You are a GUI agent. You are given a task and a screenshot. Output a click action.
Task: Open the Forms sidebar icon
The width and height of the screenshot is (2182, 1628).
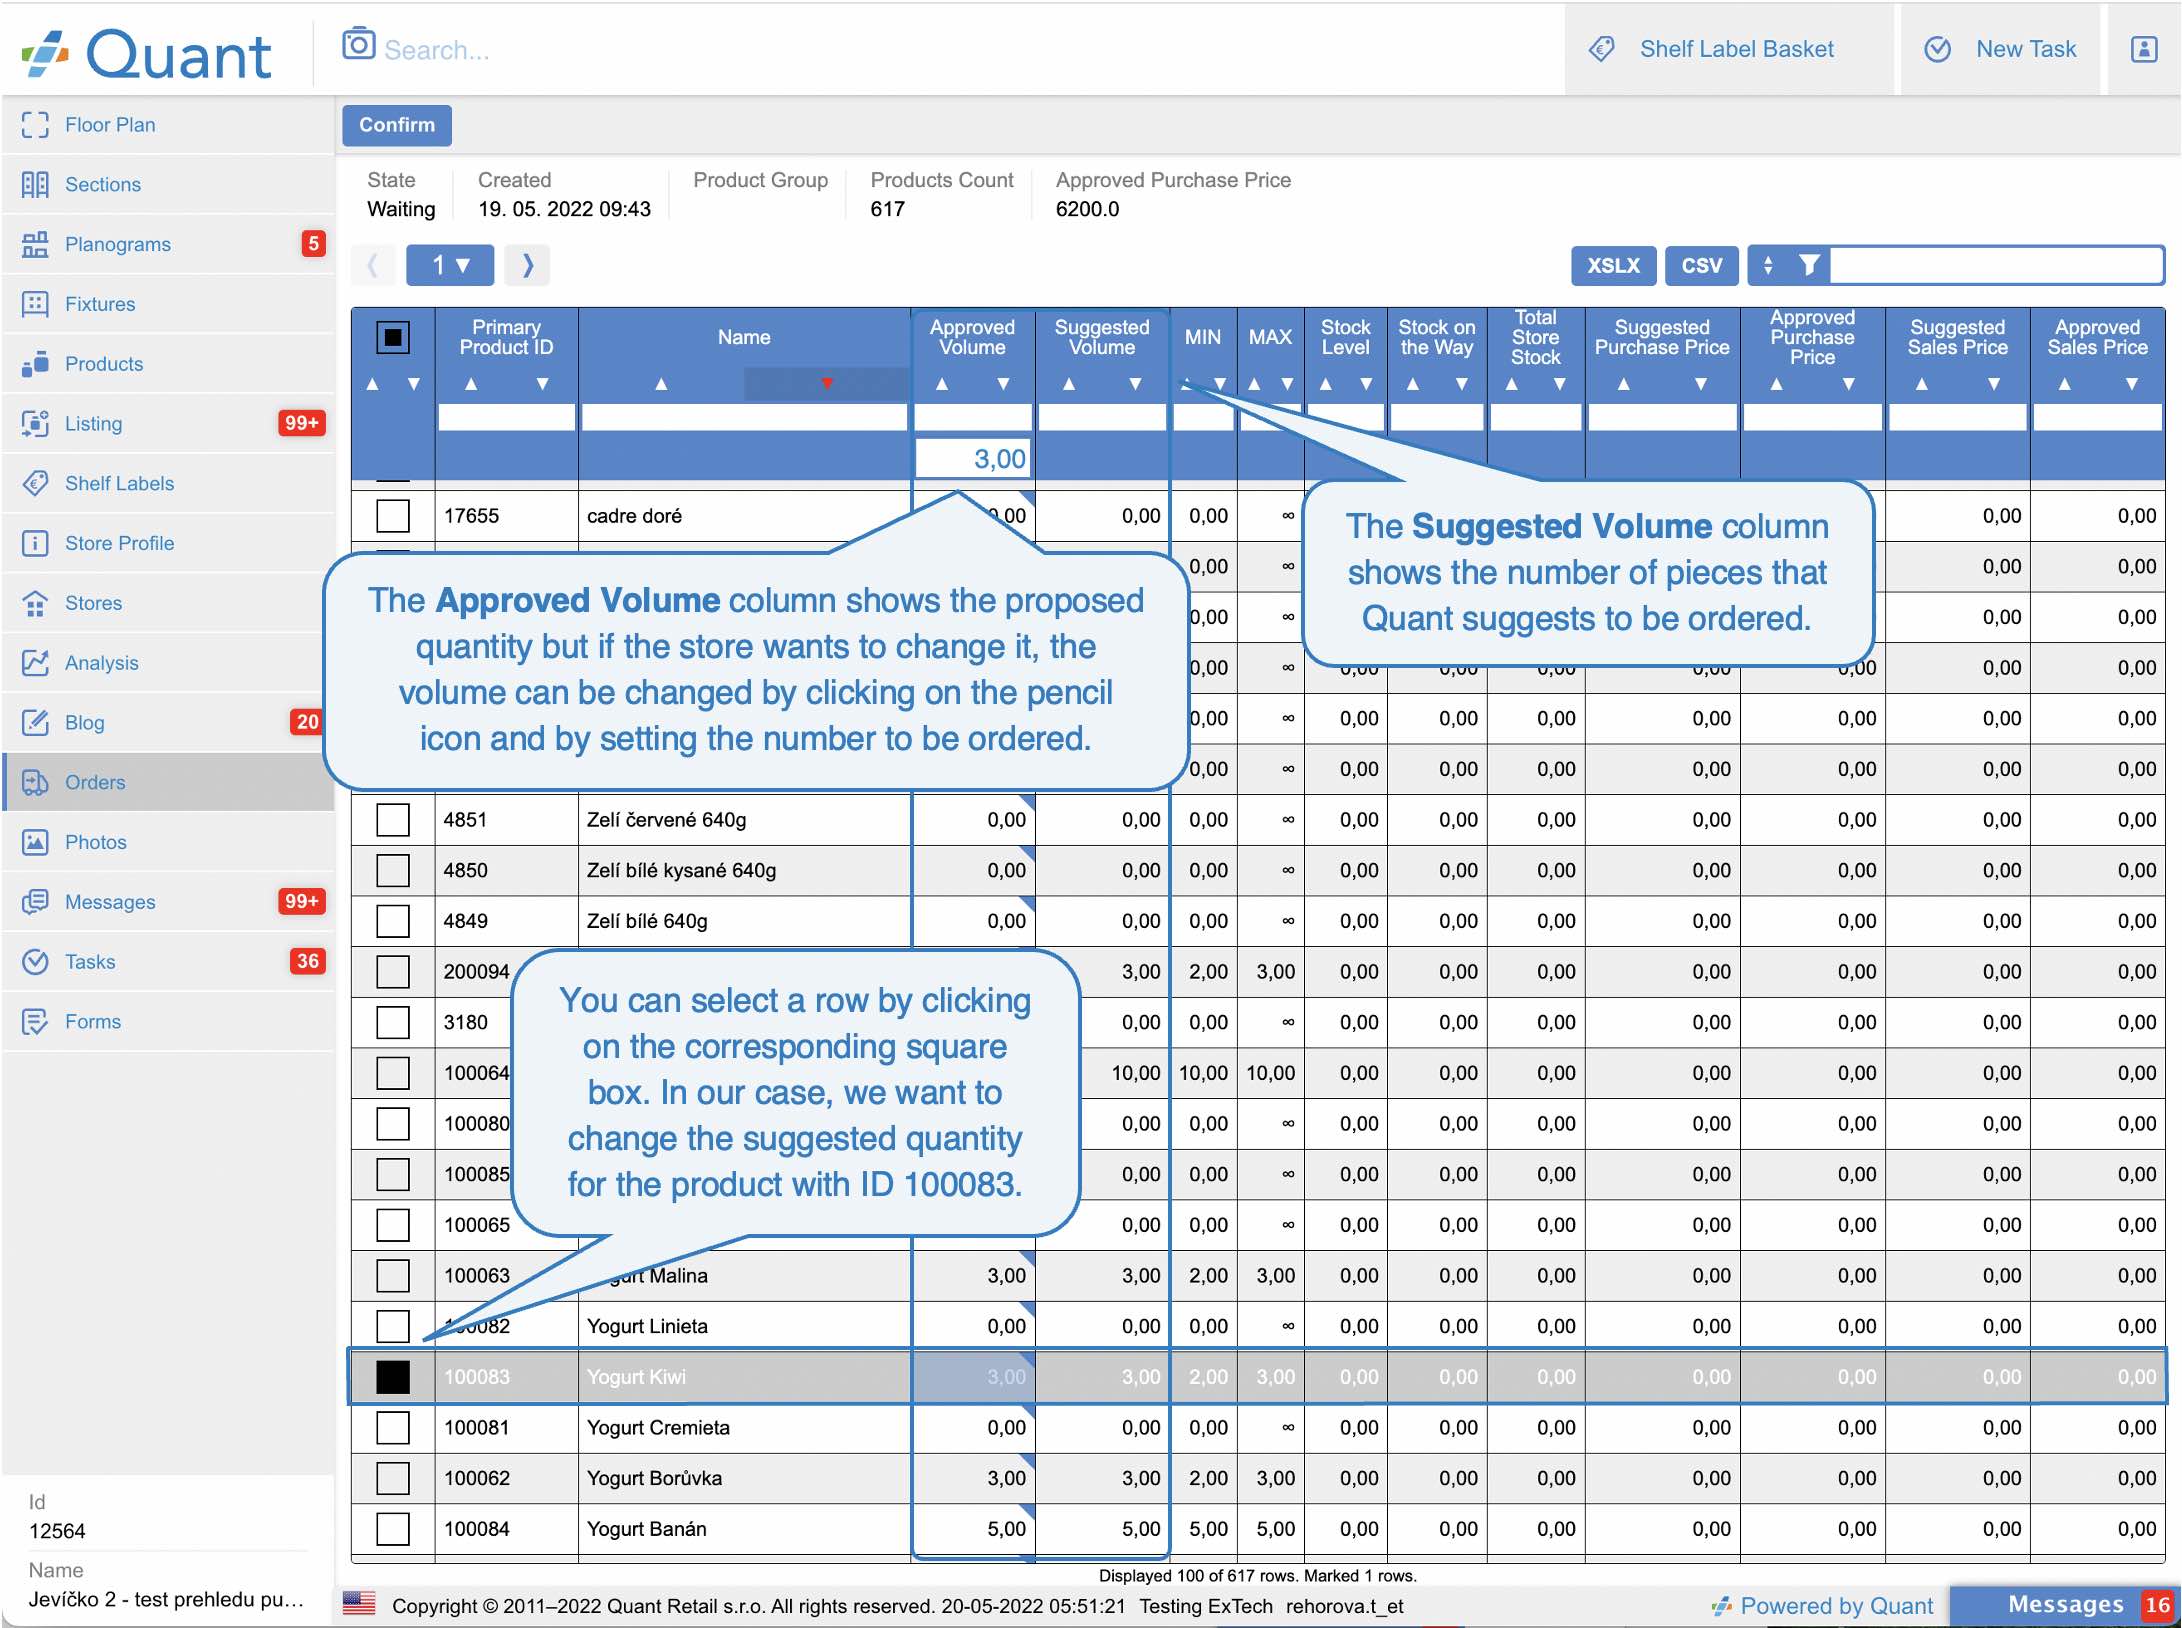(x=35, y=1022)
